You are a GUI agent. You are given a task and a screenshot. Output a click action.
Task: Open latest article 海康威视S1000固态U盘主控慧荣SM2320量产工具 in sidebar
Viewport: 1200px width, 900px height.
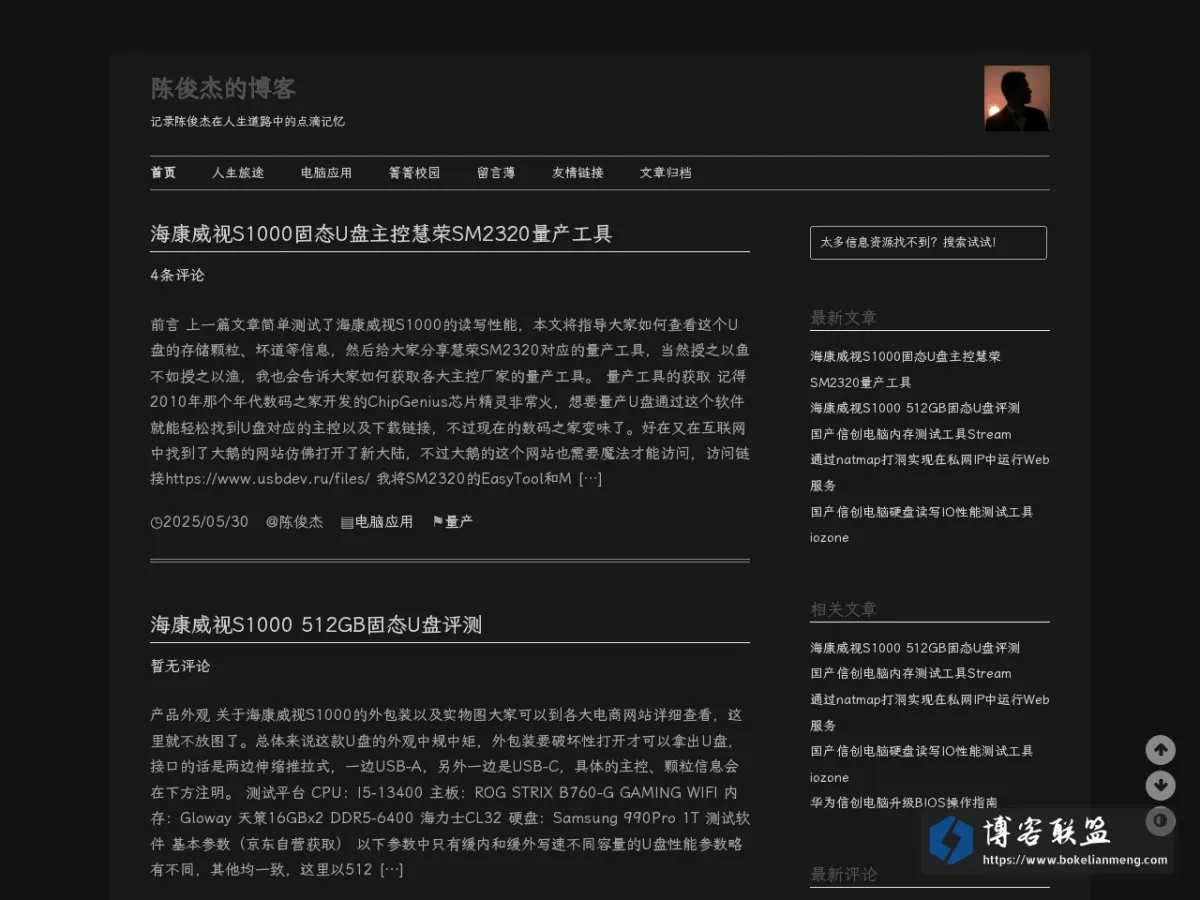[x=905, y=369]
